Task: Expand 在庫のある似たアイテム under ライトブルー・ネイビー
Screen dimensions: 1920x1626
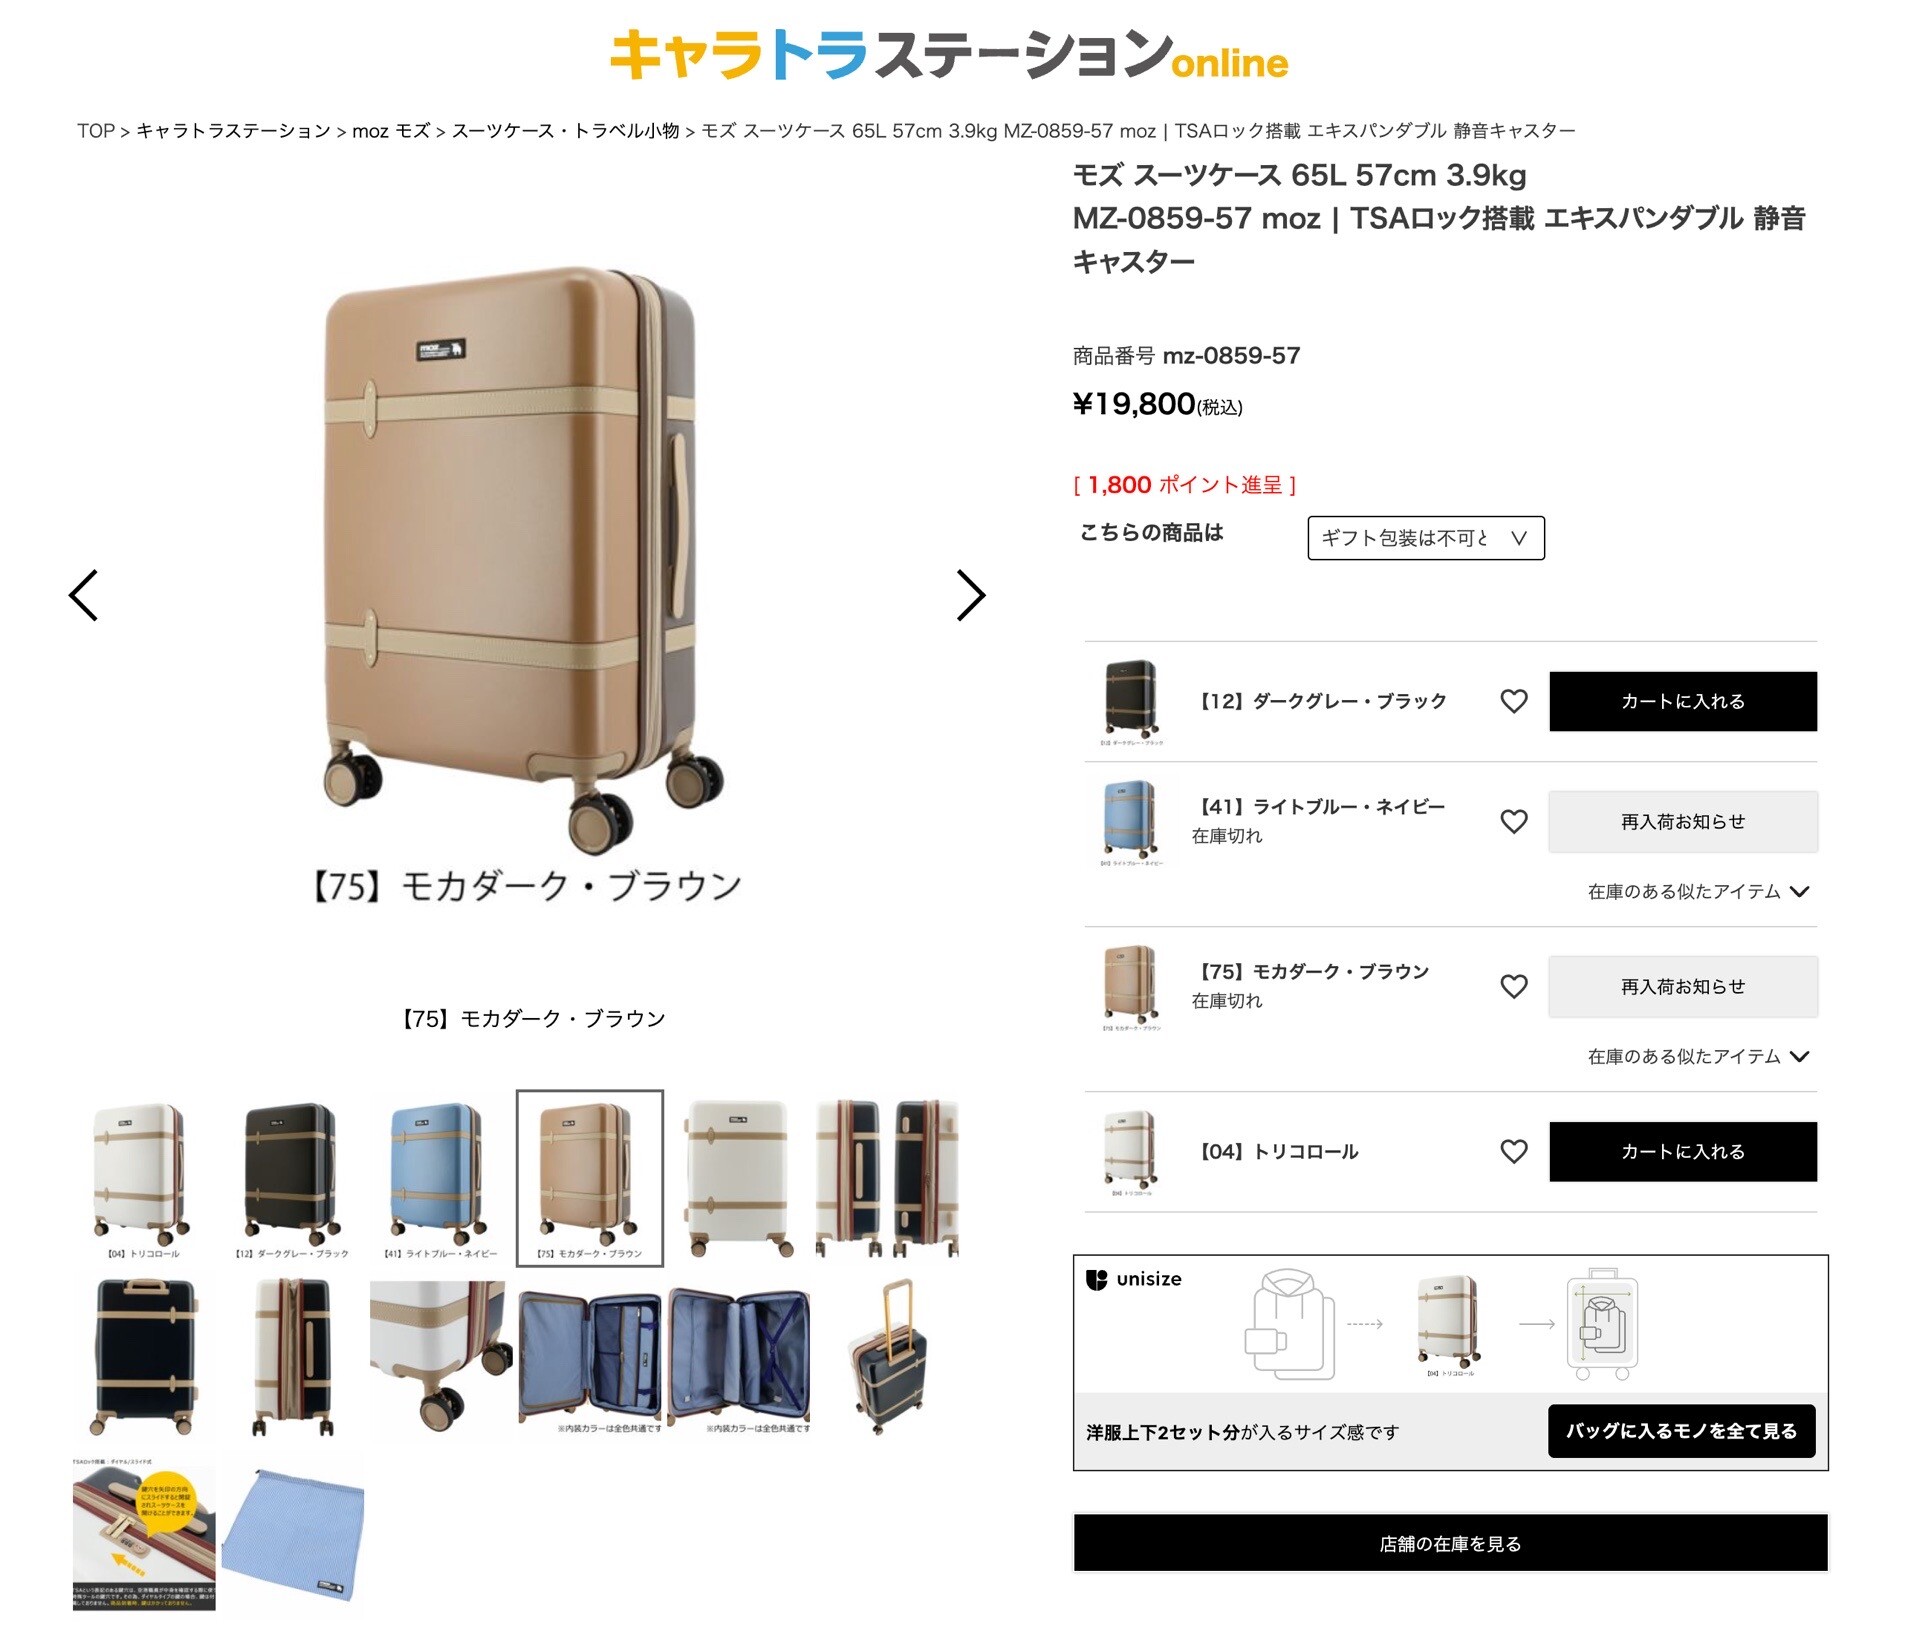Action: tap(1698, 891)
